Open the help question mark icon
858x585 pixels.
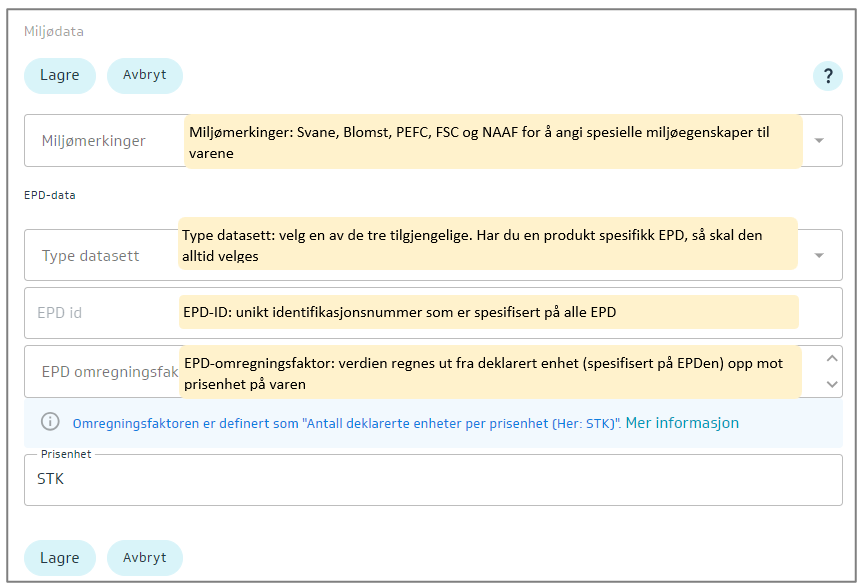(x=827, y=76)
